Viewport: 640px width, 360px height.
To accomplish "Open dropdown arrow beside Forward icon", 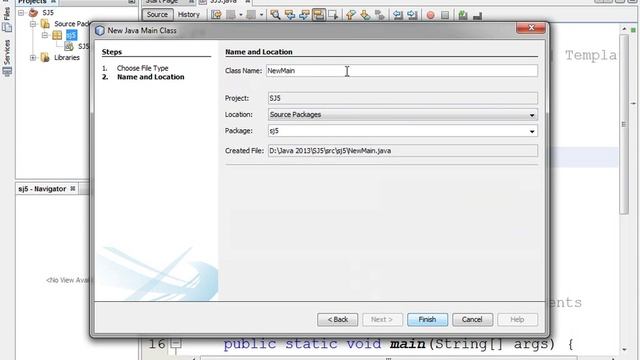I will pos(261,15).
